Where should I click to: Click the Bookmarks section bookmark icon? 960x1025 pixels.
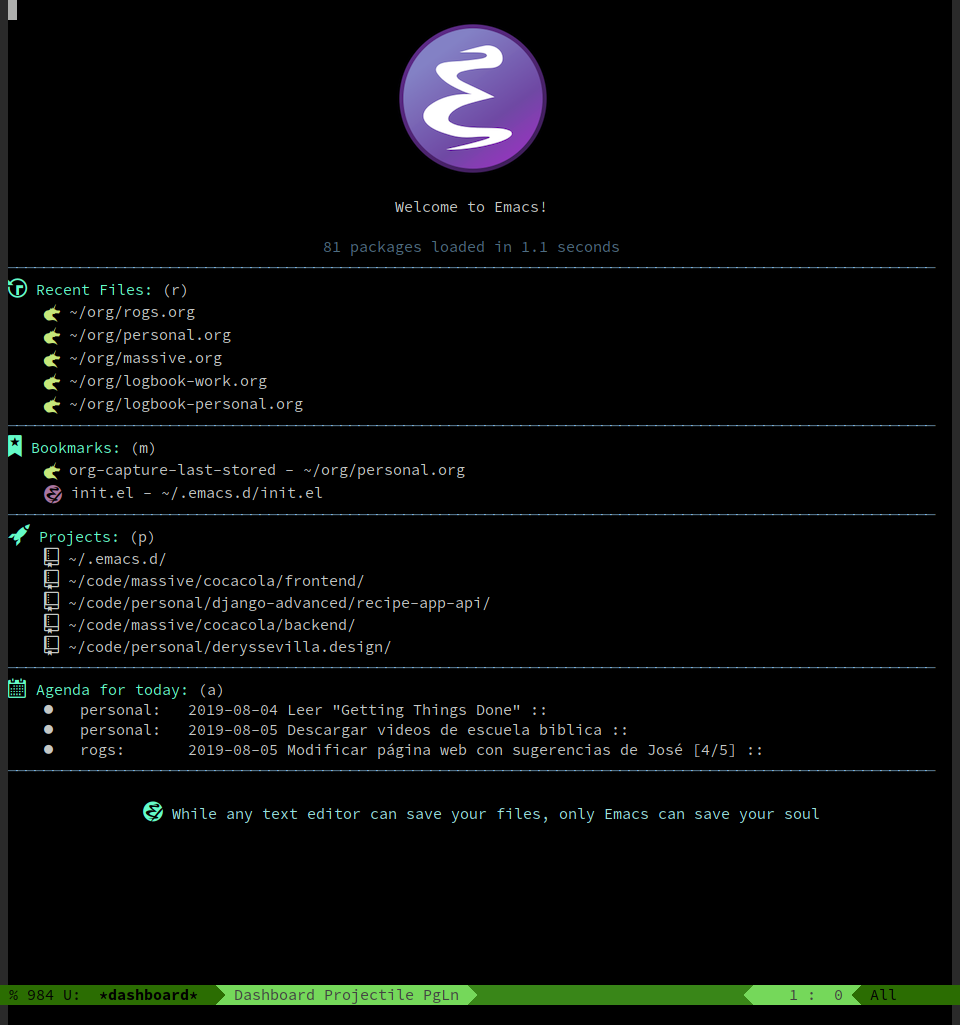tap(15, 446)
